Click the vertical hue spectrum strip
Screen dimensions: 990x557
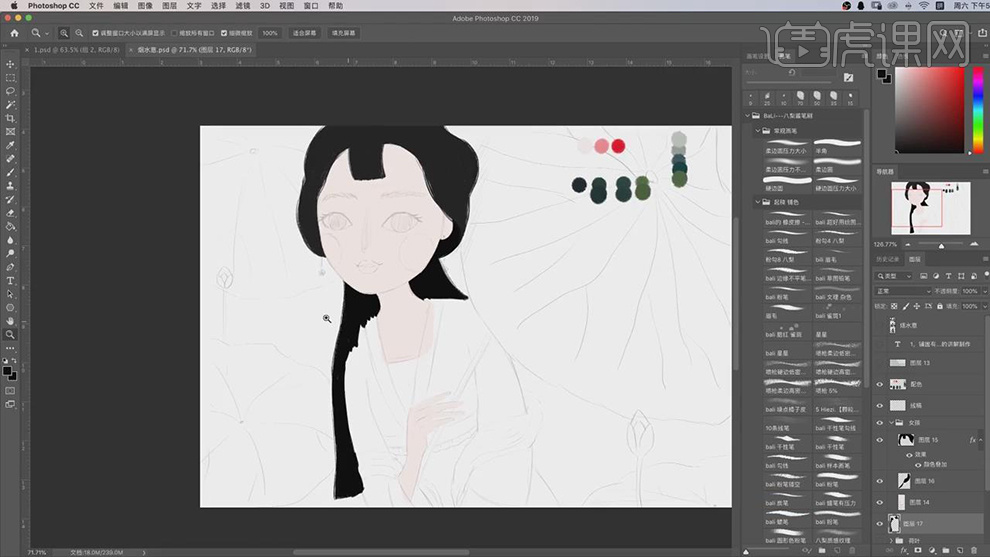click(x=978, y=110)
